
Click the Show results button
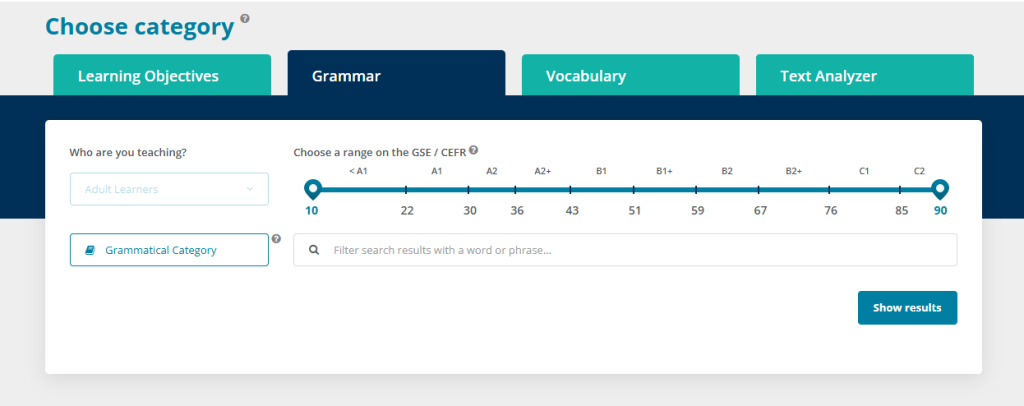click(907, 308)
